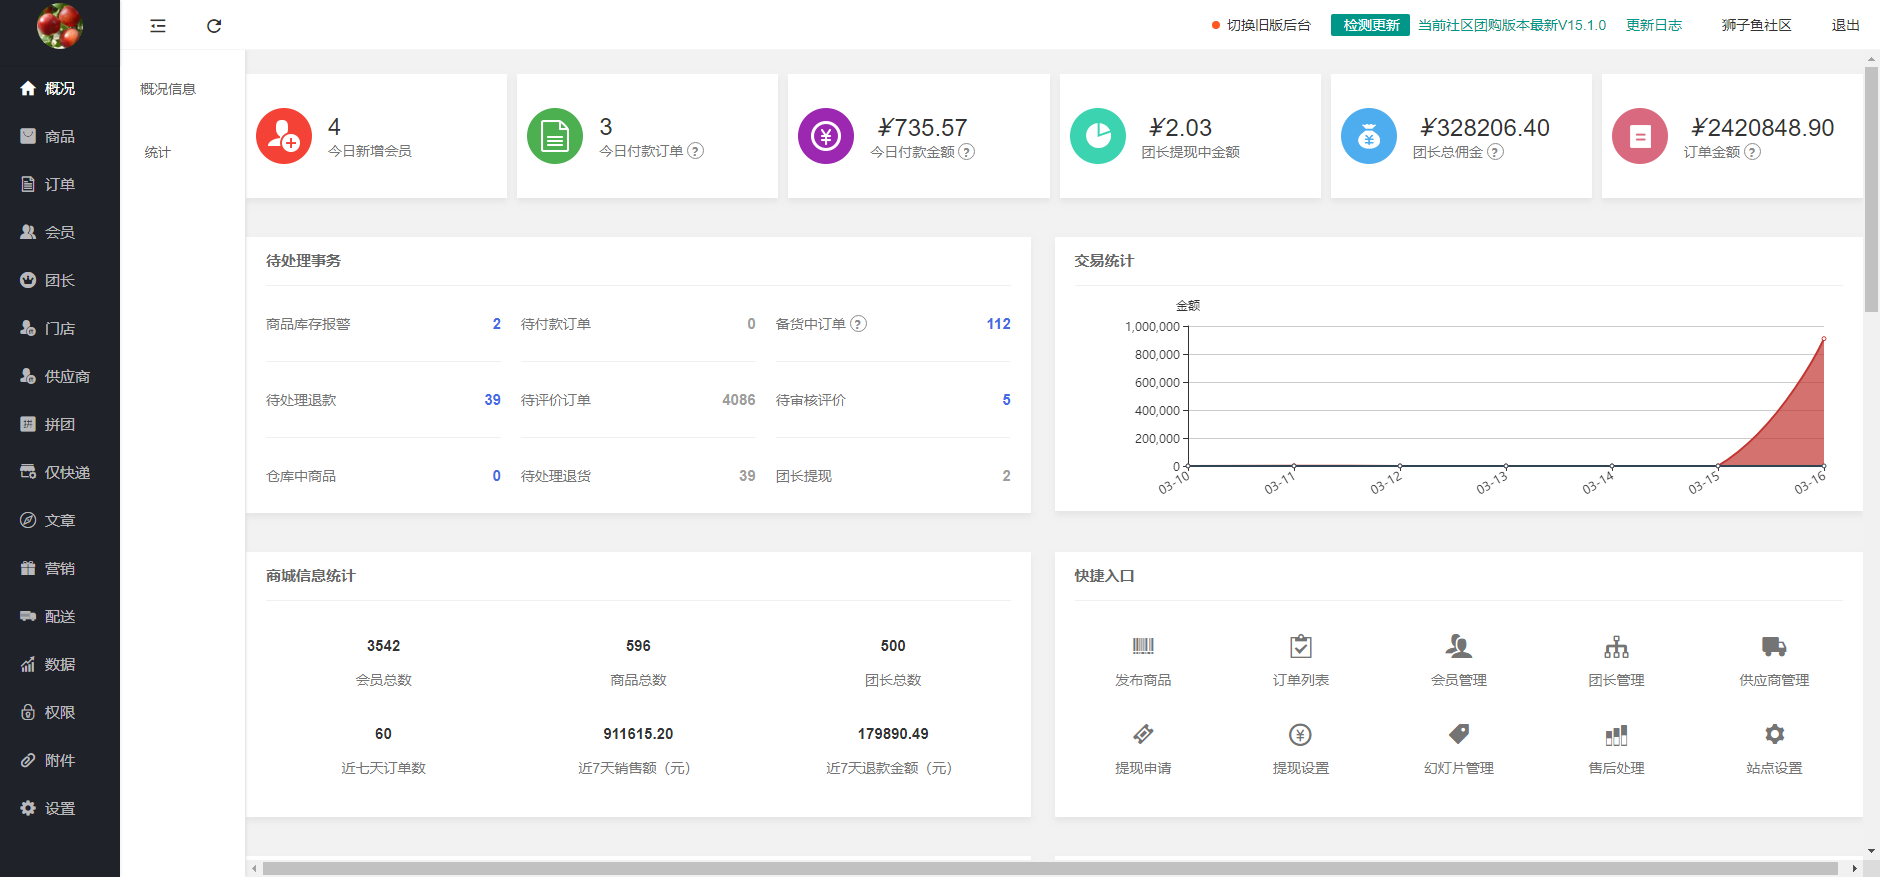Screen dimensions: 1880x877
Task: Click the teal 团长提现中金额 pie icon
Action: 1098,136
